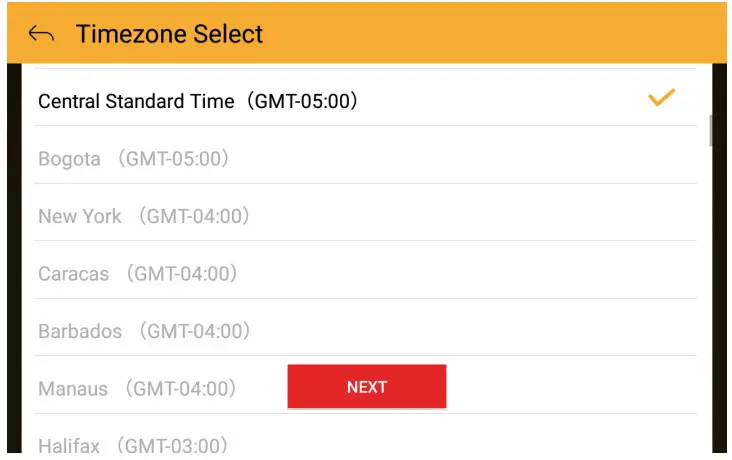
Task: Click the Timezone Select header title
Action: 169,34
